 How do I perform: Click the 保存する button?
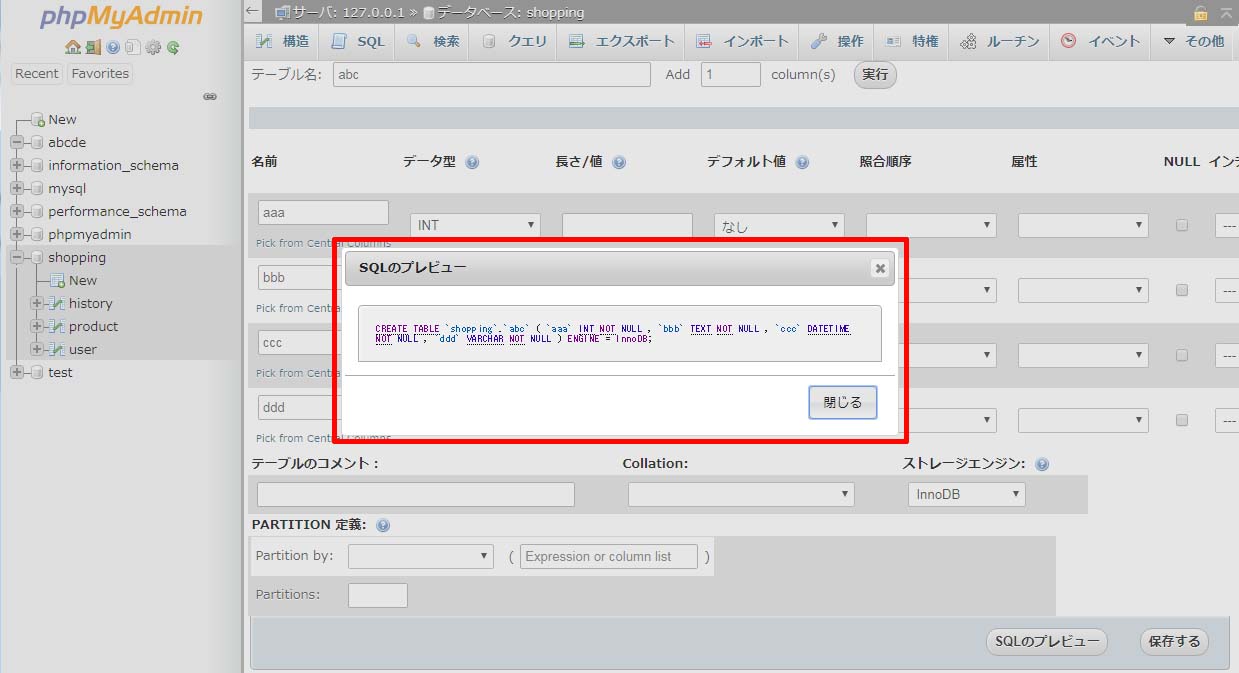pyautogui.click(x=1174, y=642)
